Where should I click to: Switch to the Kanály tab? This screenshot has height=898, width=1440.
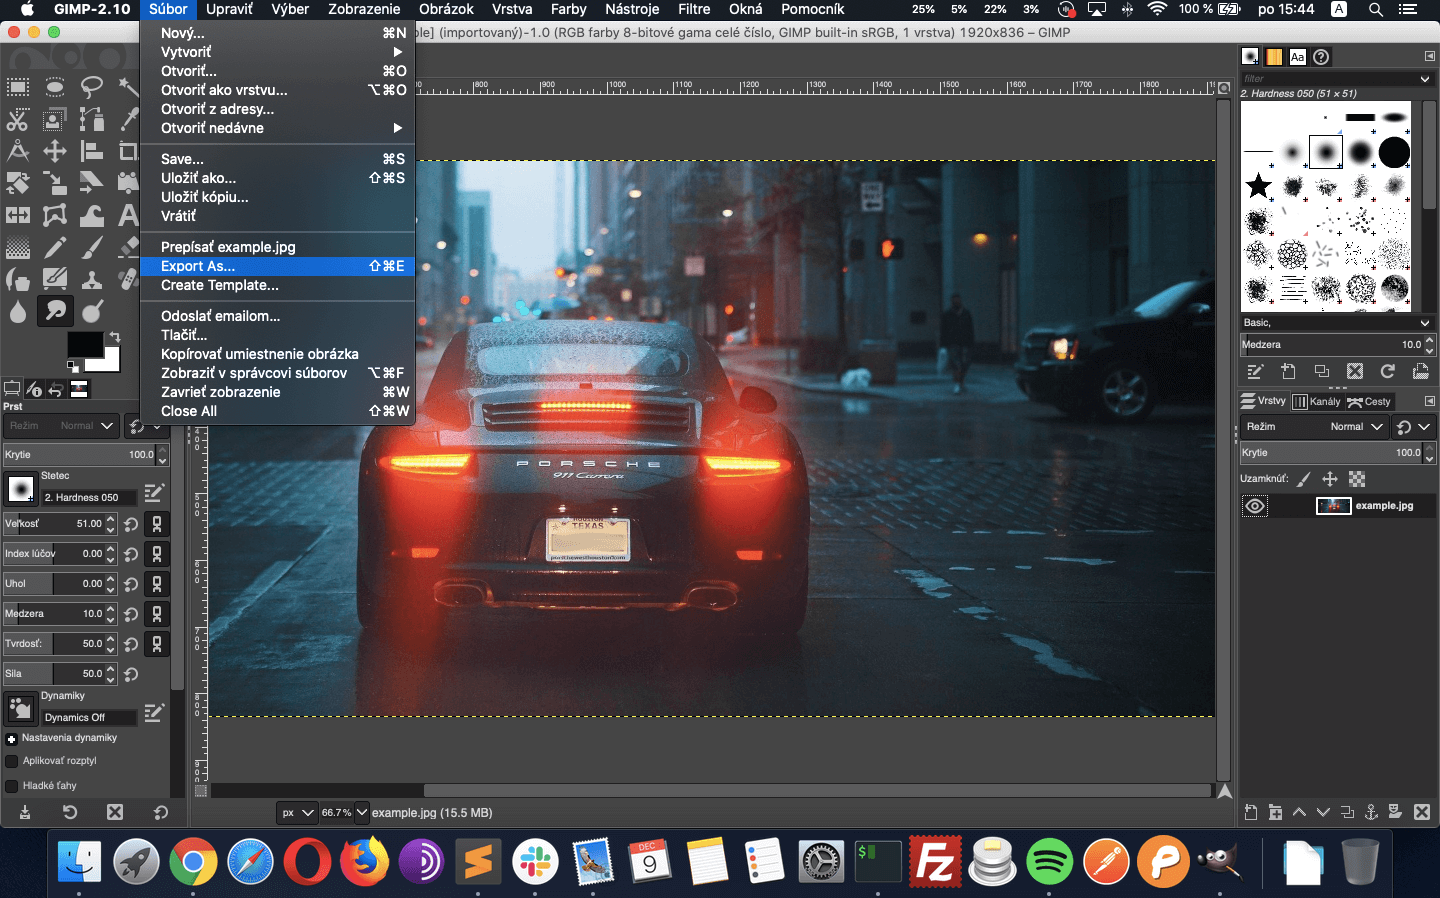(1315, 402)
